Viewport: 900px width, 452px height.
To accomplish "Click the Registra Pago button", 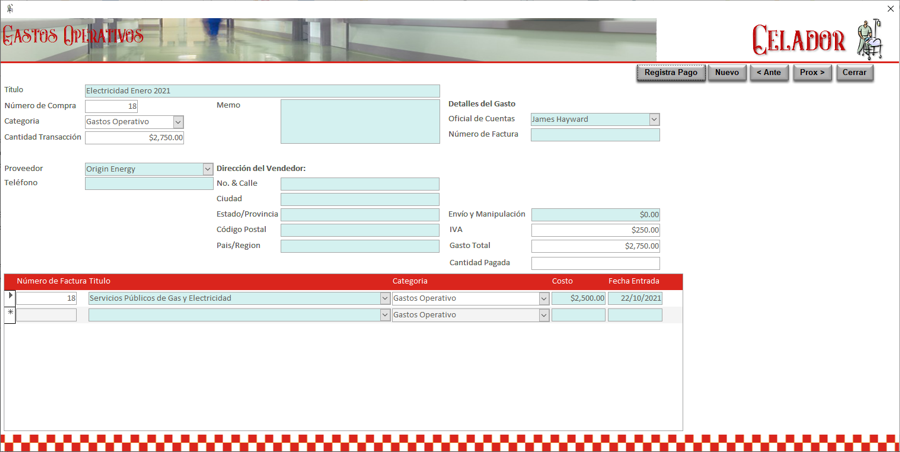I will pyautogui.click(x=670, y=73).
